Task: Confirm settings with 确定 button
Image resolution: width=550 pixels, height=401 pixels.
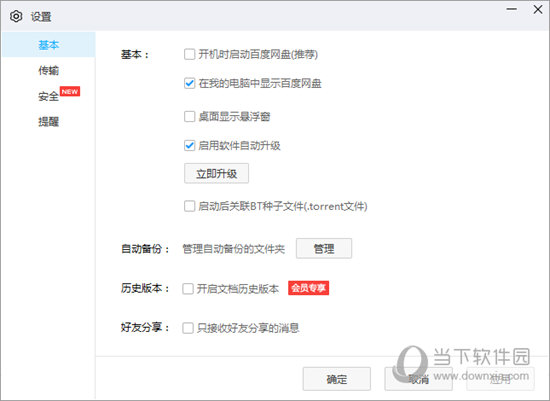Action: (x=337, y=379)
